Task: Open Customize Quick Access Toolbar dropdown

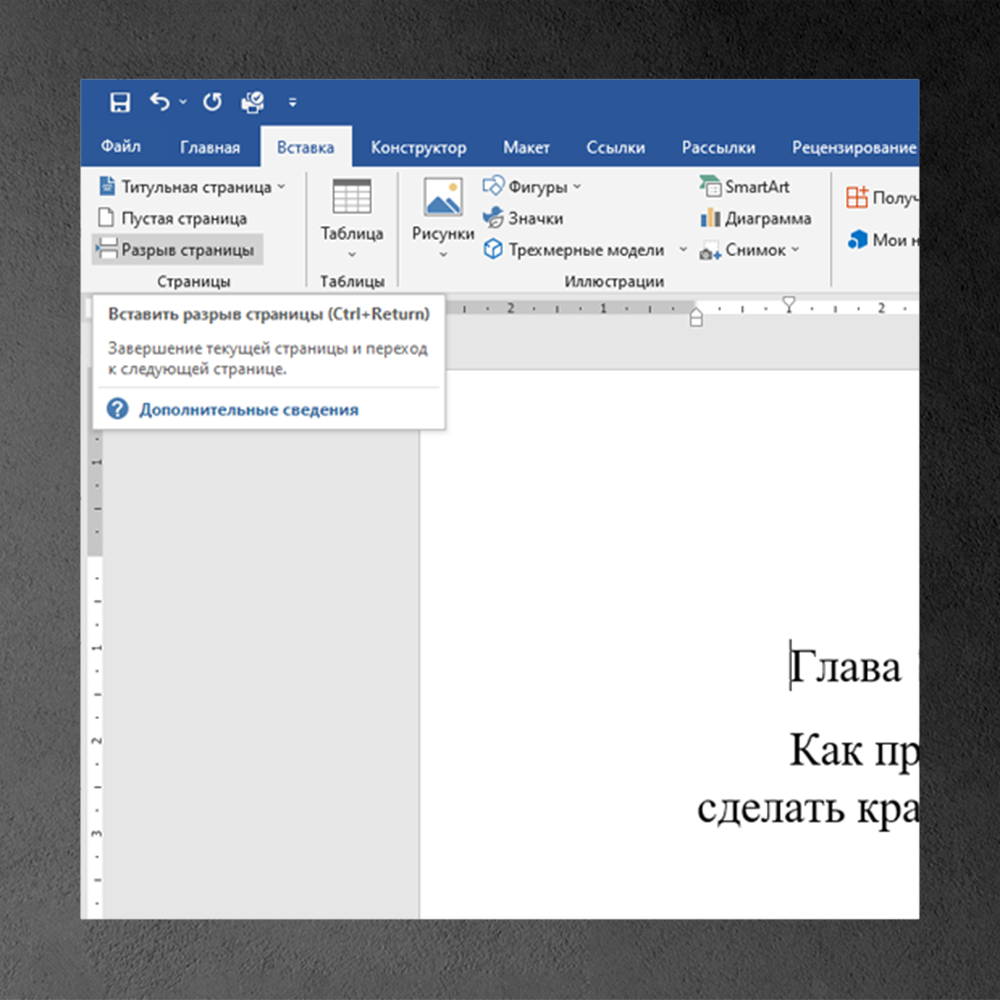Action: 293,102
